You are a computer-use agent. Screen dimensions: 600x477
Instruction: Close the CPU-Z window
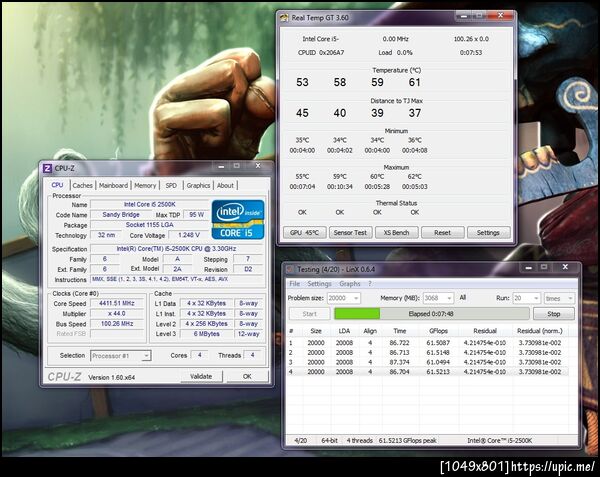tap(258, 166)
